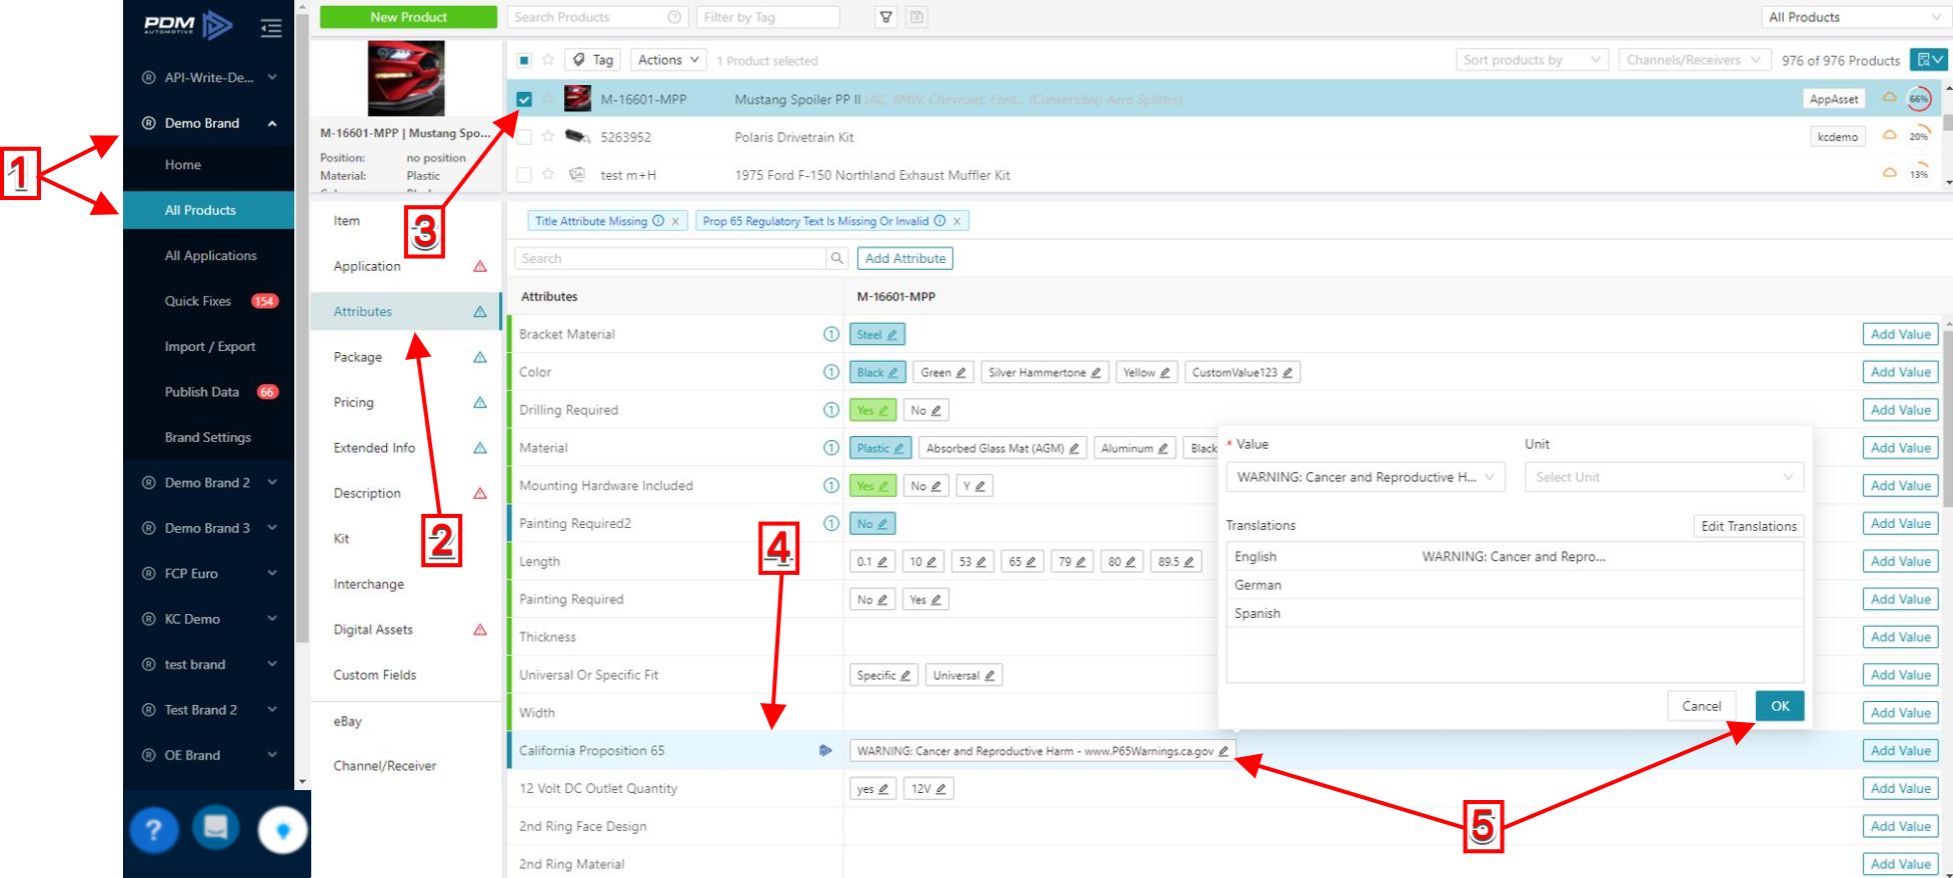This screenshot has width=1953, height=878.
Task: Switch to the Digital Assets tab
Action: (x=405, y=629)
